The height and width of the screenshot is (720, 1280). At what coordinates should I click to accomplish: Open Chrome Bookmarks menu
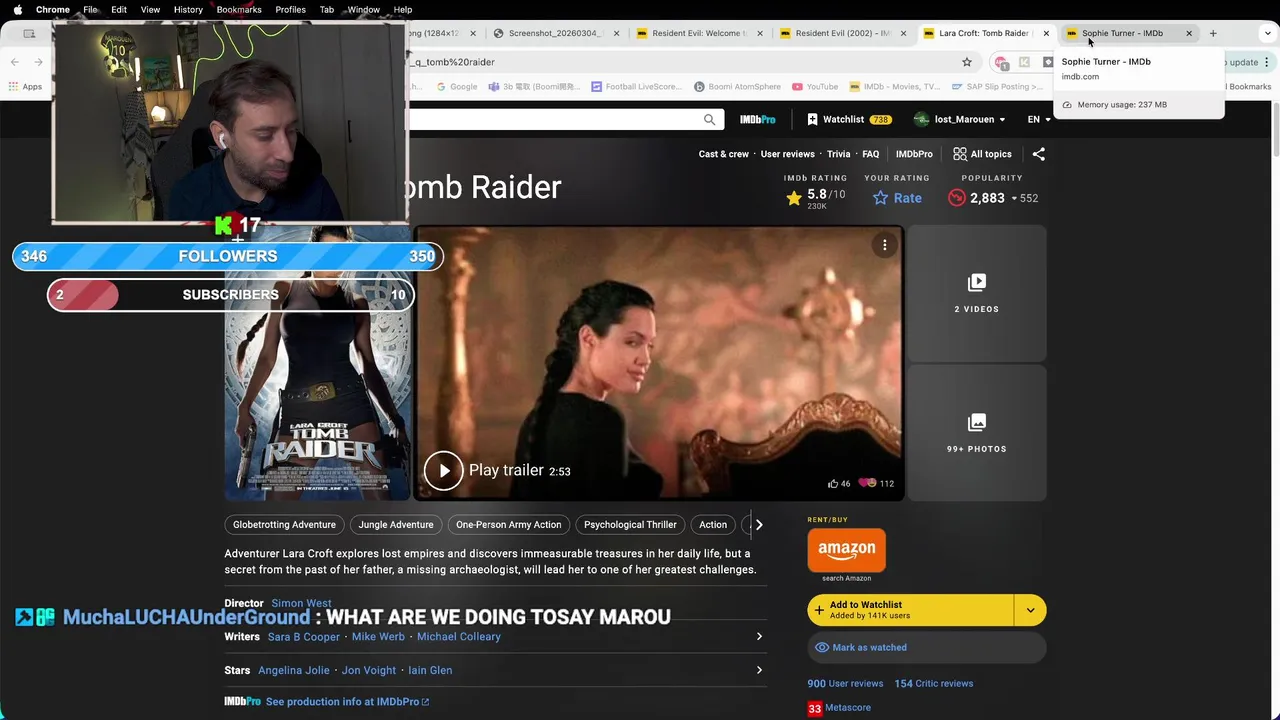[239, 9]
